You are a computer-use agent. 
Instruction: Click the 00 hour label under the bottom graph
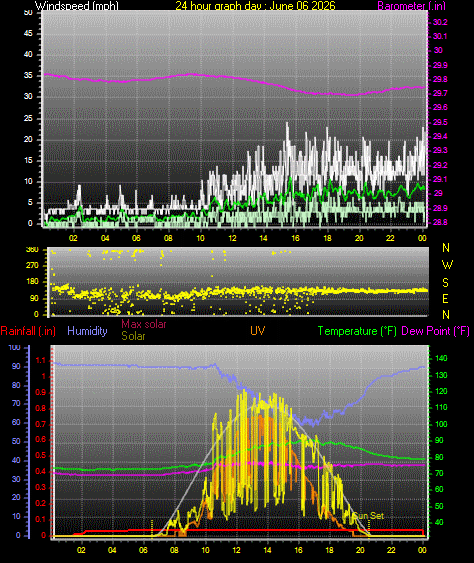coord(422,550)
